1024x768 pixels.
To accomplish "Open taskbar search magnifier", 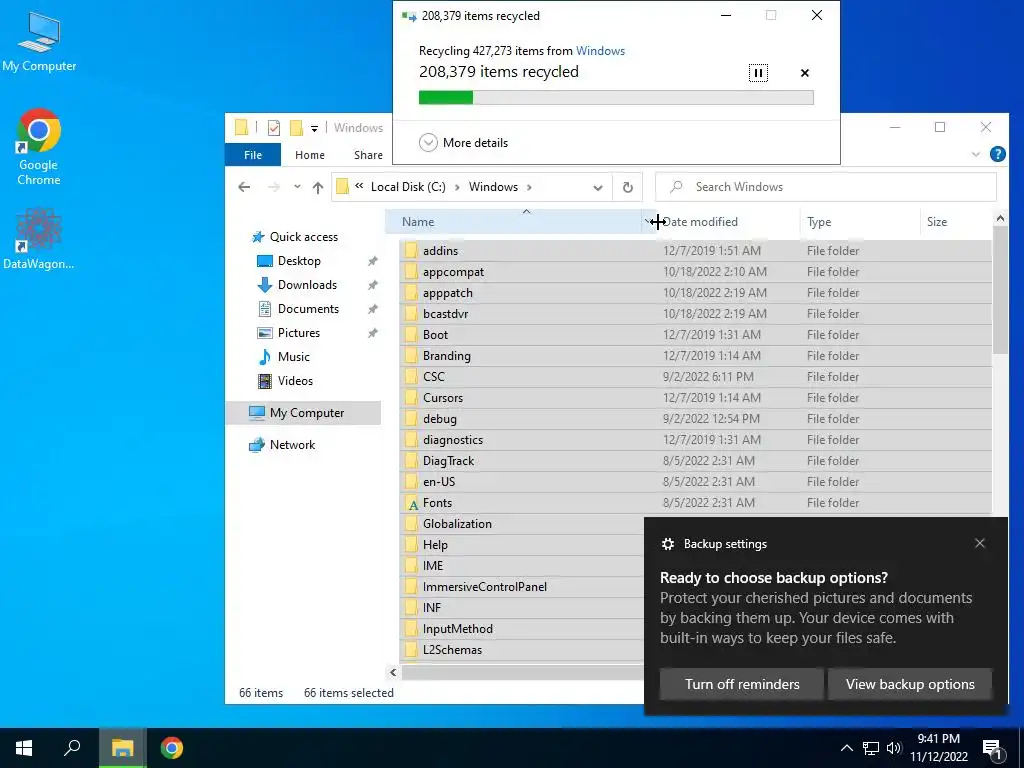I will point(72,748).
